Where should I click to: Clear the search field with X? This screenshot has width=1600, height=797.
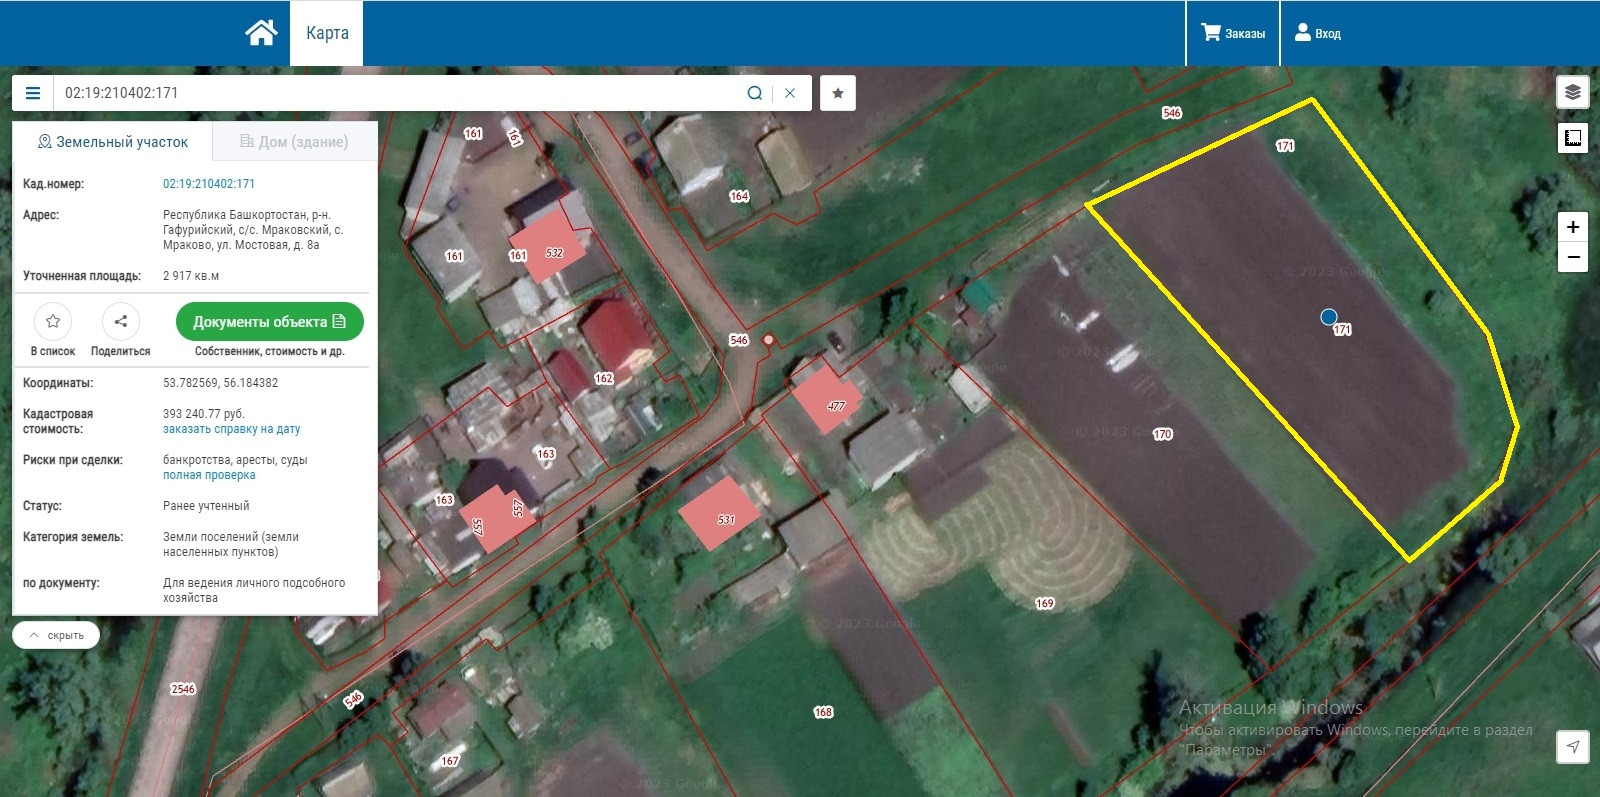[790, 93]
